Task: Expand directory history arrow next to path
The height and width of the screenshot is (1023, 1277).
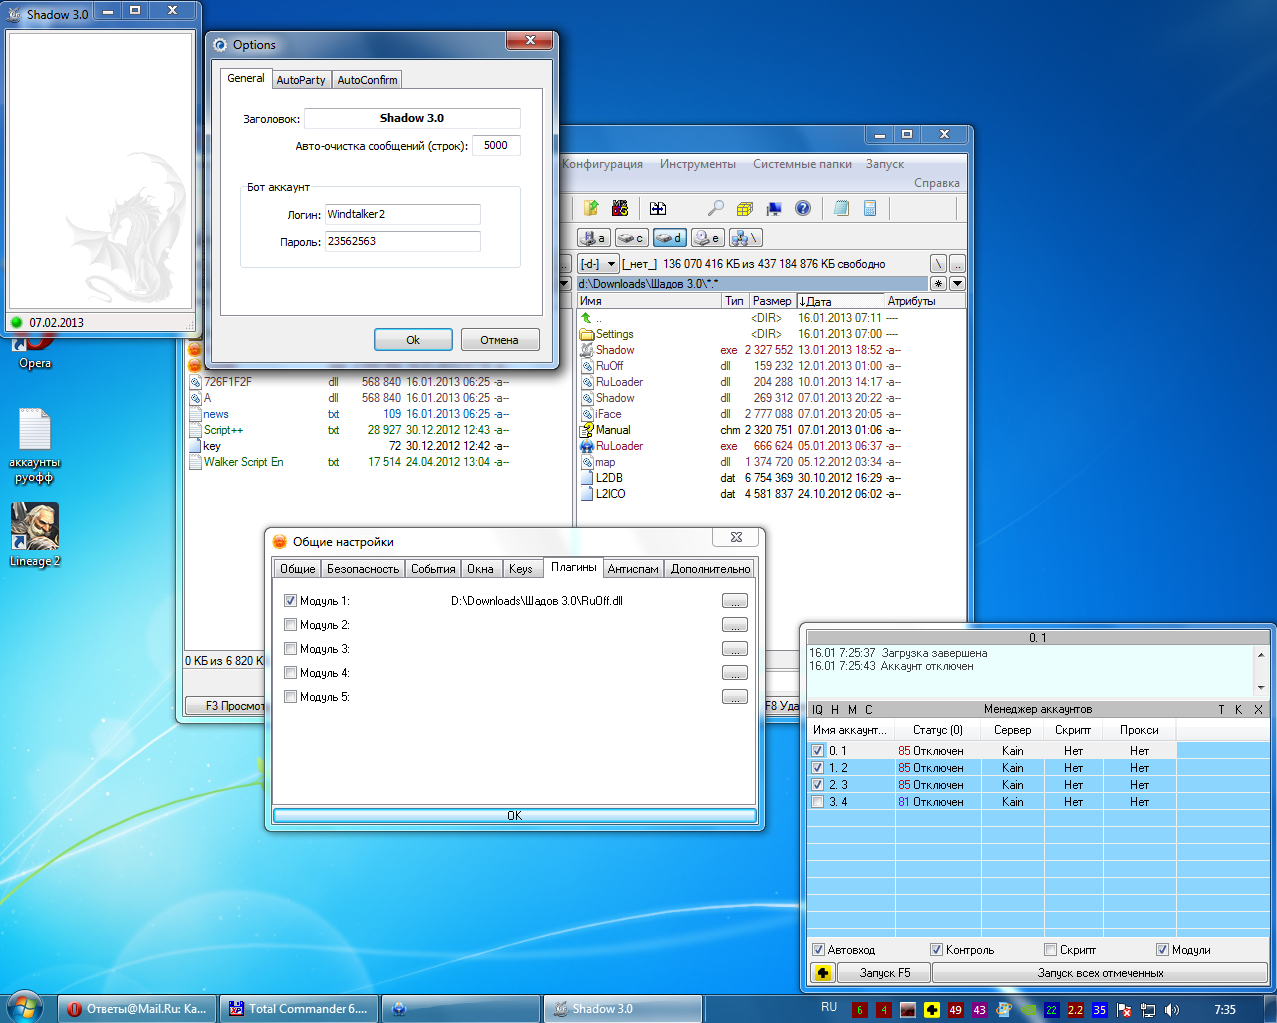Action: [x=957, y=284]
